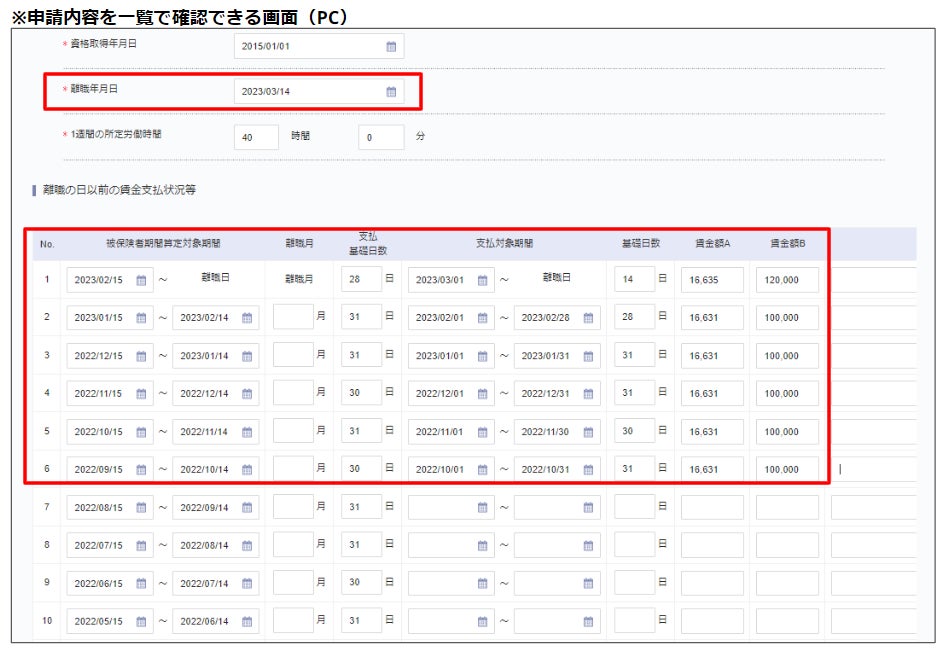Open calendar icon beside 2022/11/14 in row 5

coord(247,432)
